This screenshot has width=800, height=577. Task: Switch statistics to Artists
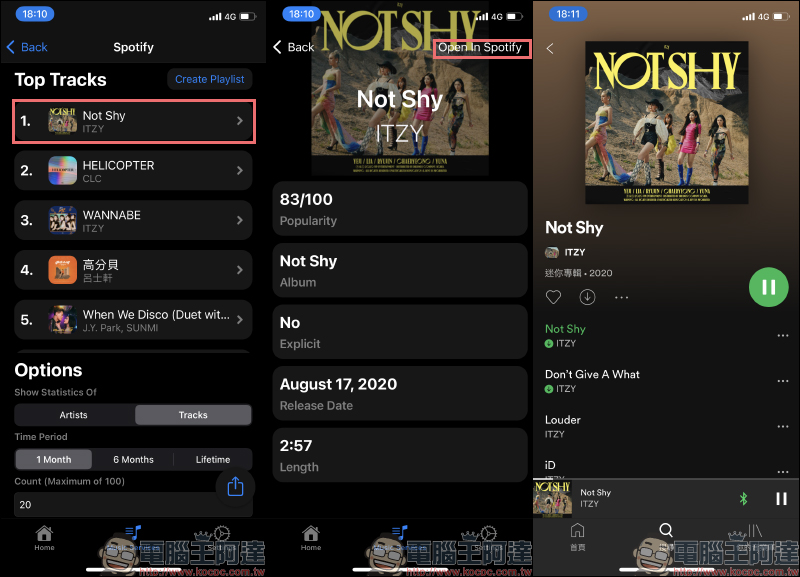[74, 415]
